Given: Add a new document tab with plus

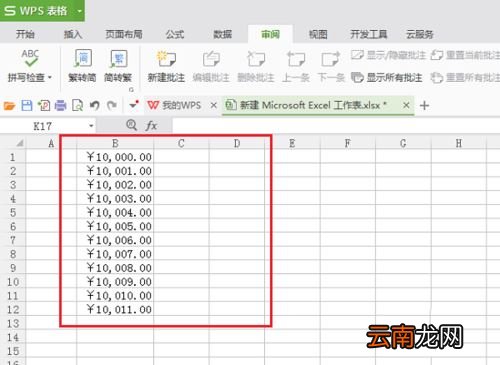Looking at the screenshot, I should pyautogui.click(x=424, y=106).
